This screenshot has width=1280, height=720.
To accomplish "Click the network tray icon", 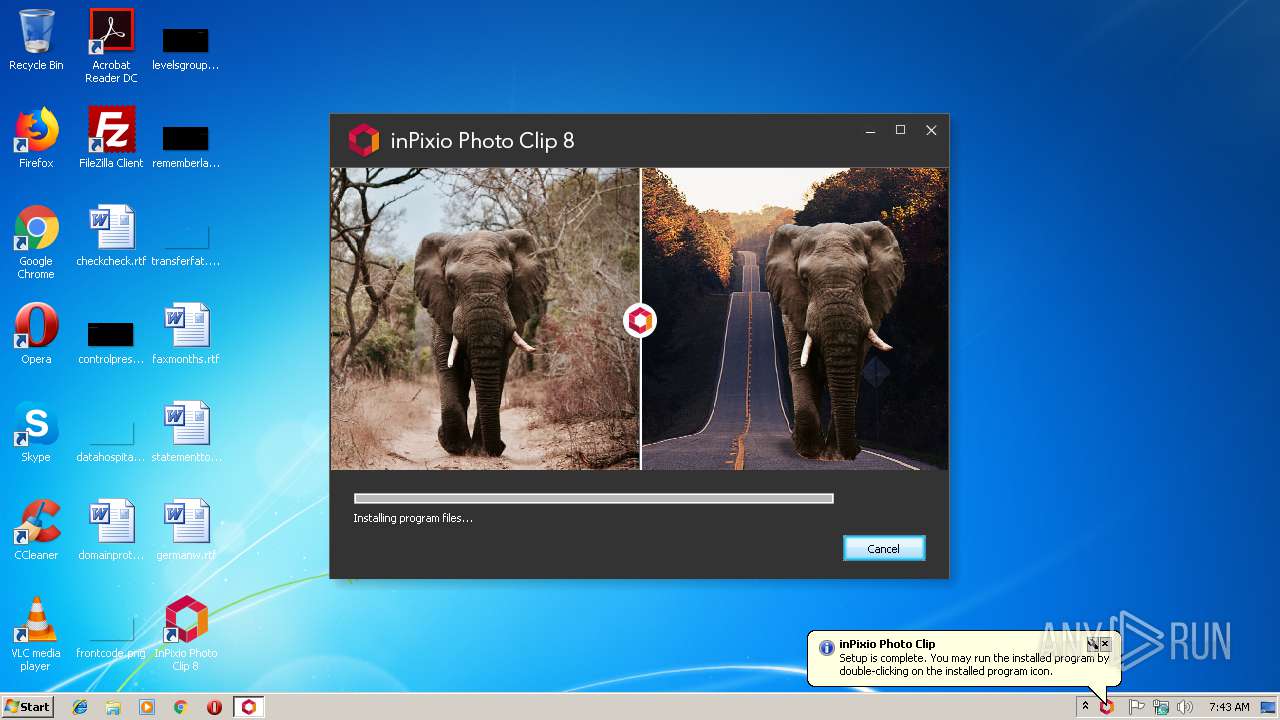I will click(x=1160, y=707).
